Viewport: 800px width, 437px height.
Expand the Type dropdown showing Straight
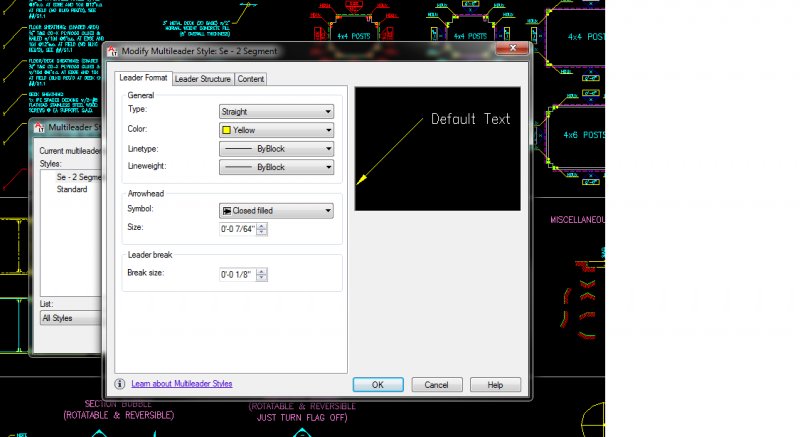tap(277, 112)
